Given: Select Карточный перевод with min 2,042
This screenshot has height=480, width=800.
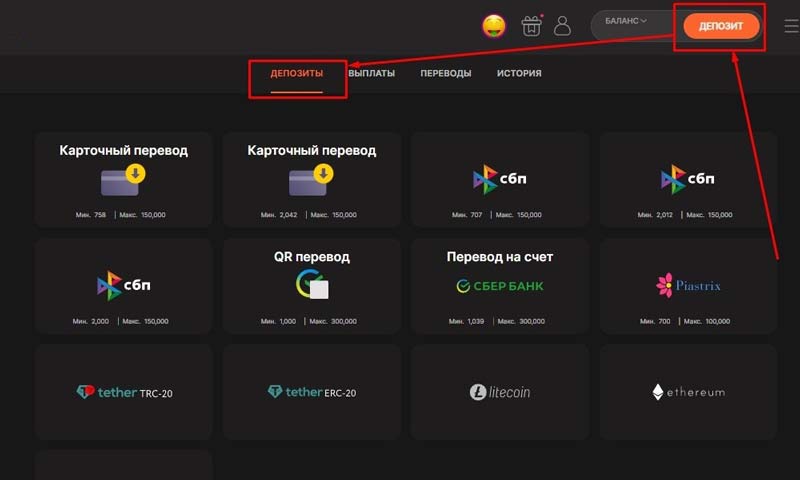Looking at the screenshot, I should 311,180.
